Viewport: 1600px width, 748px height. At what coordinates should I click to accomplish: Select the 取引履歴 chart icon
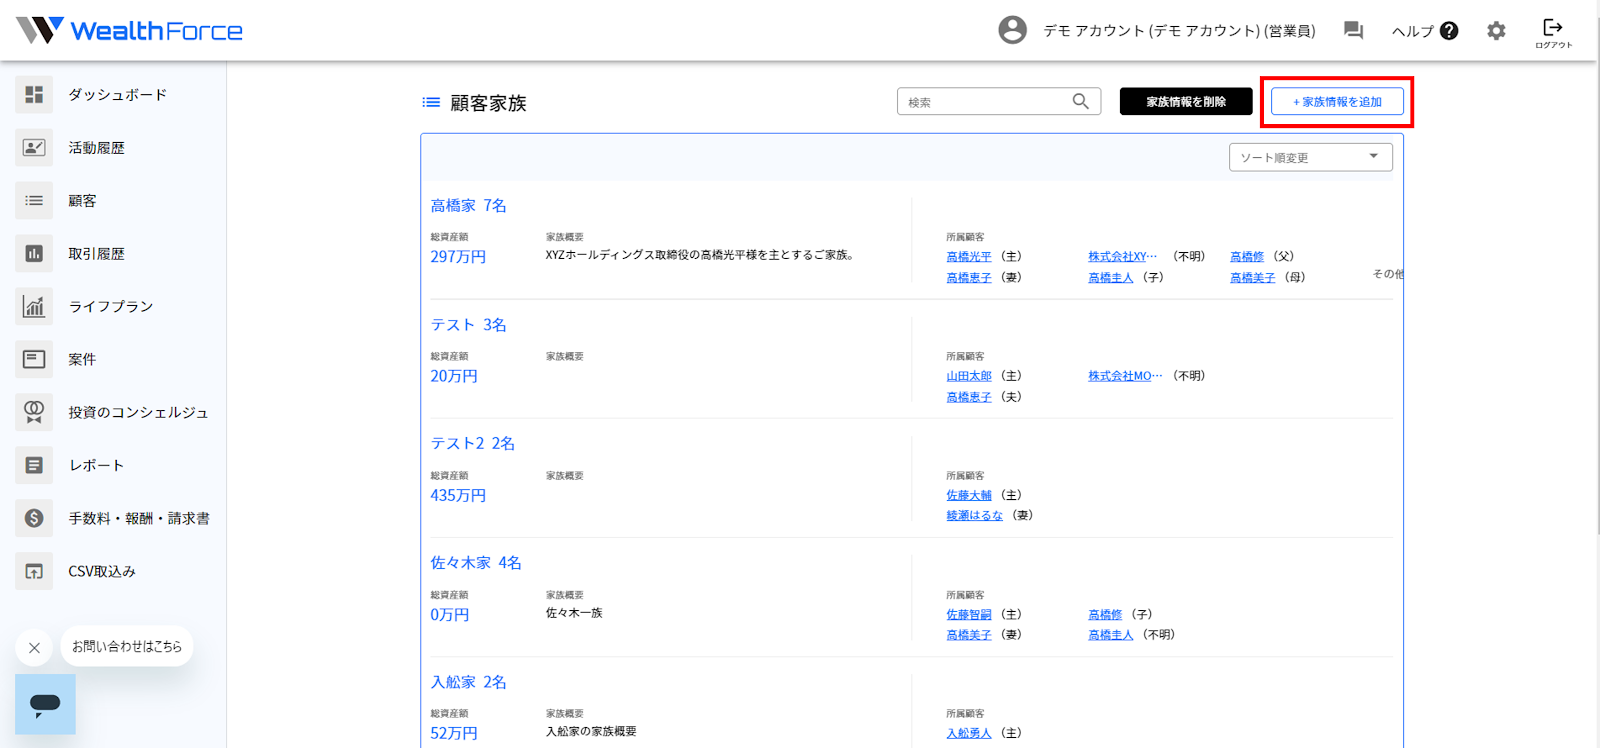34,253
